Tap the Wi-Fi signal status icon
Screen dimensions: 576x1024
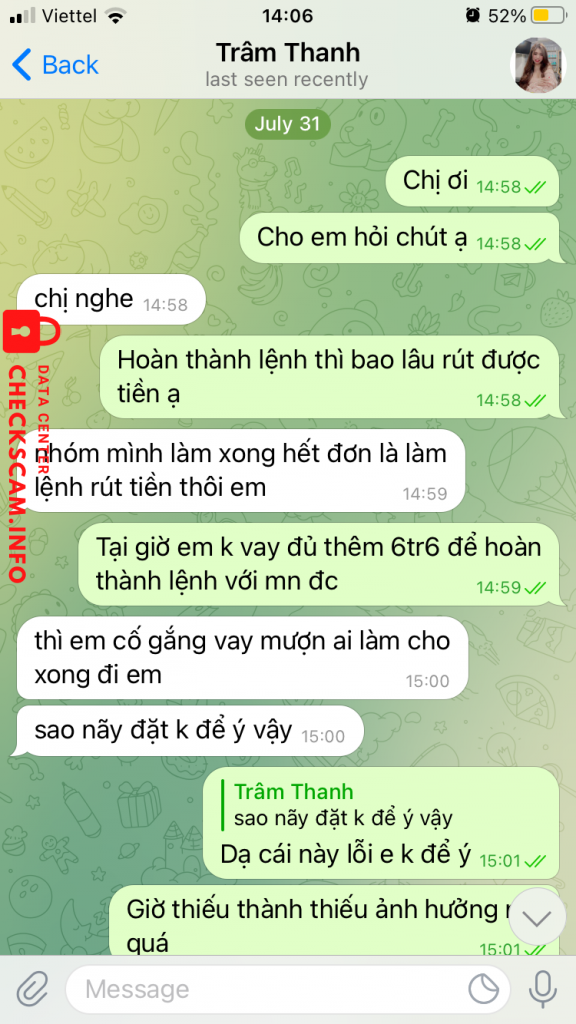coord(116,16)
